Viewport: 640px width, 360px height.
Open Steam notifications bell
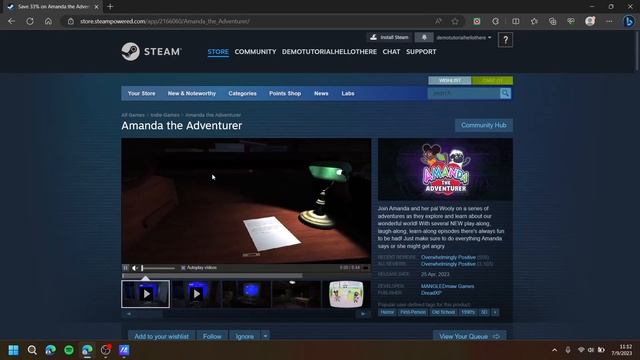(x=424, y=38)
